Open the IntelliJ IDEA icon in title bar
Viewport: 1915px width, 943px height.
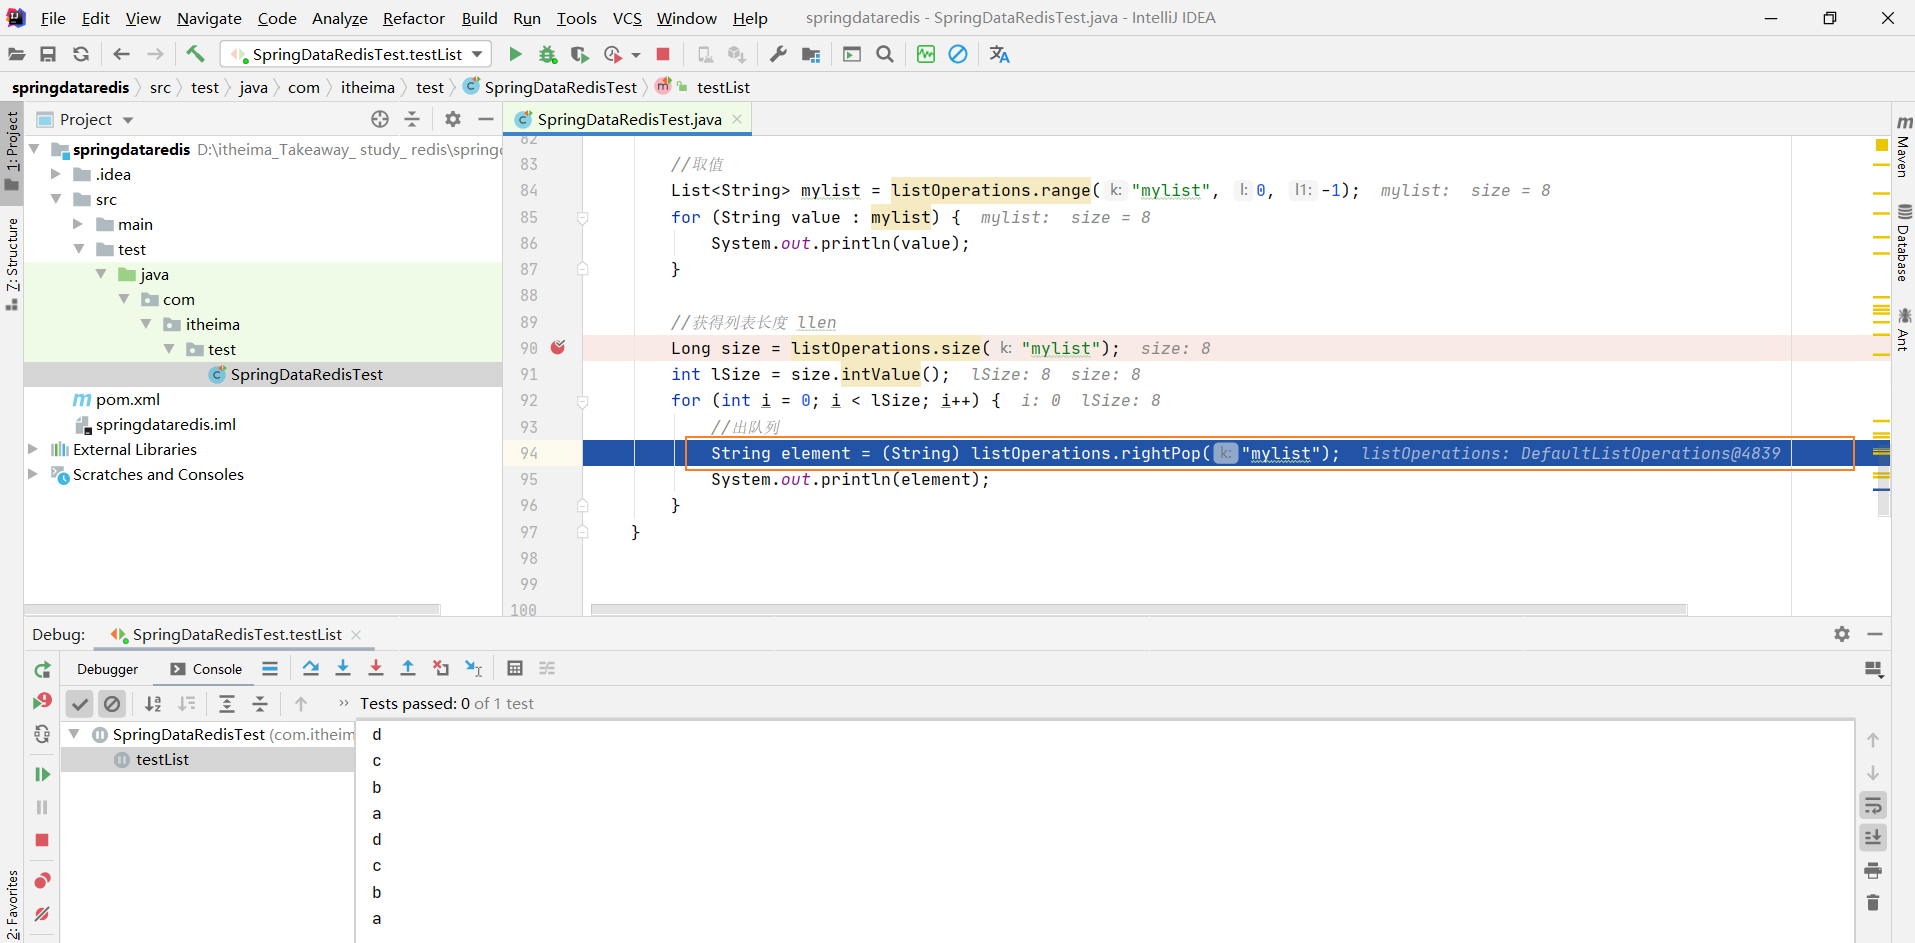coord(16,18)
